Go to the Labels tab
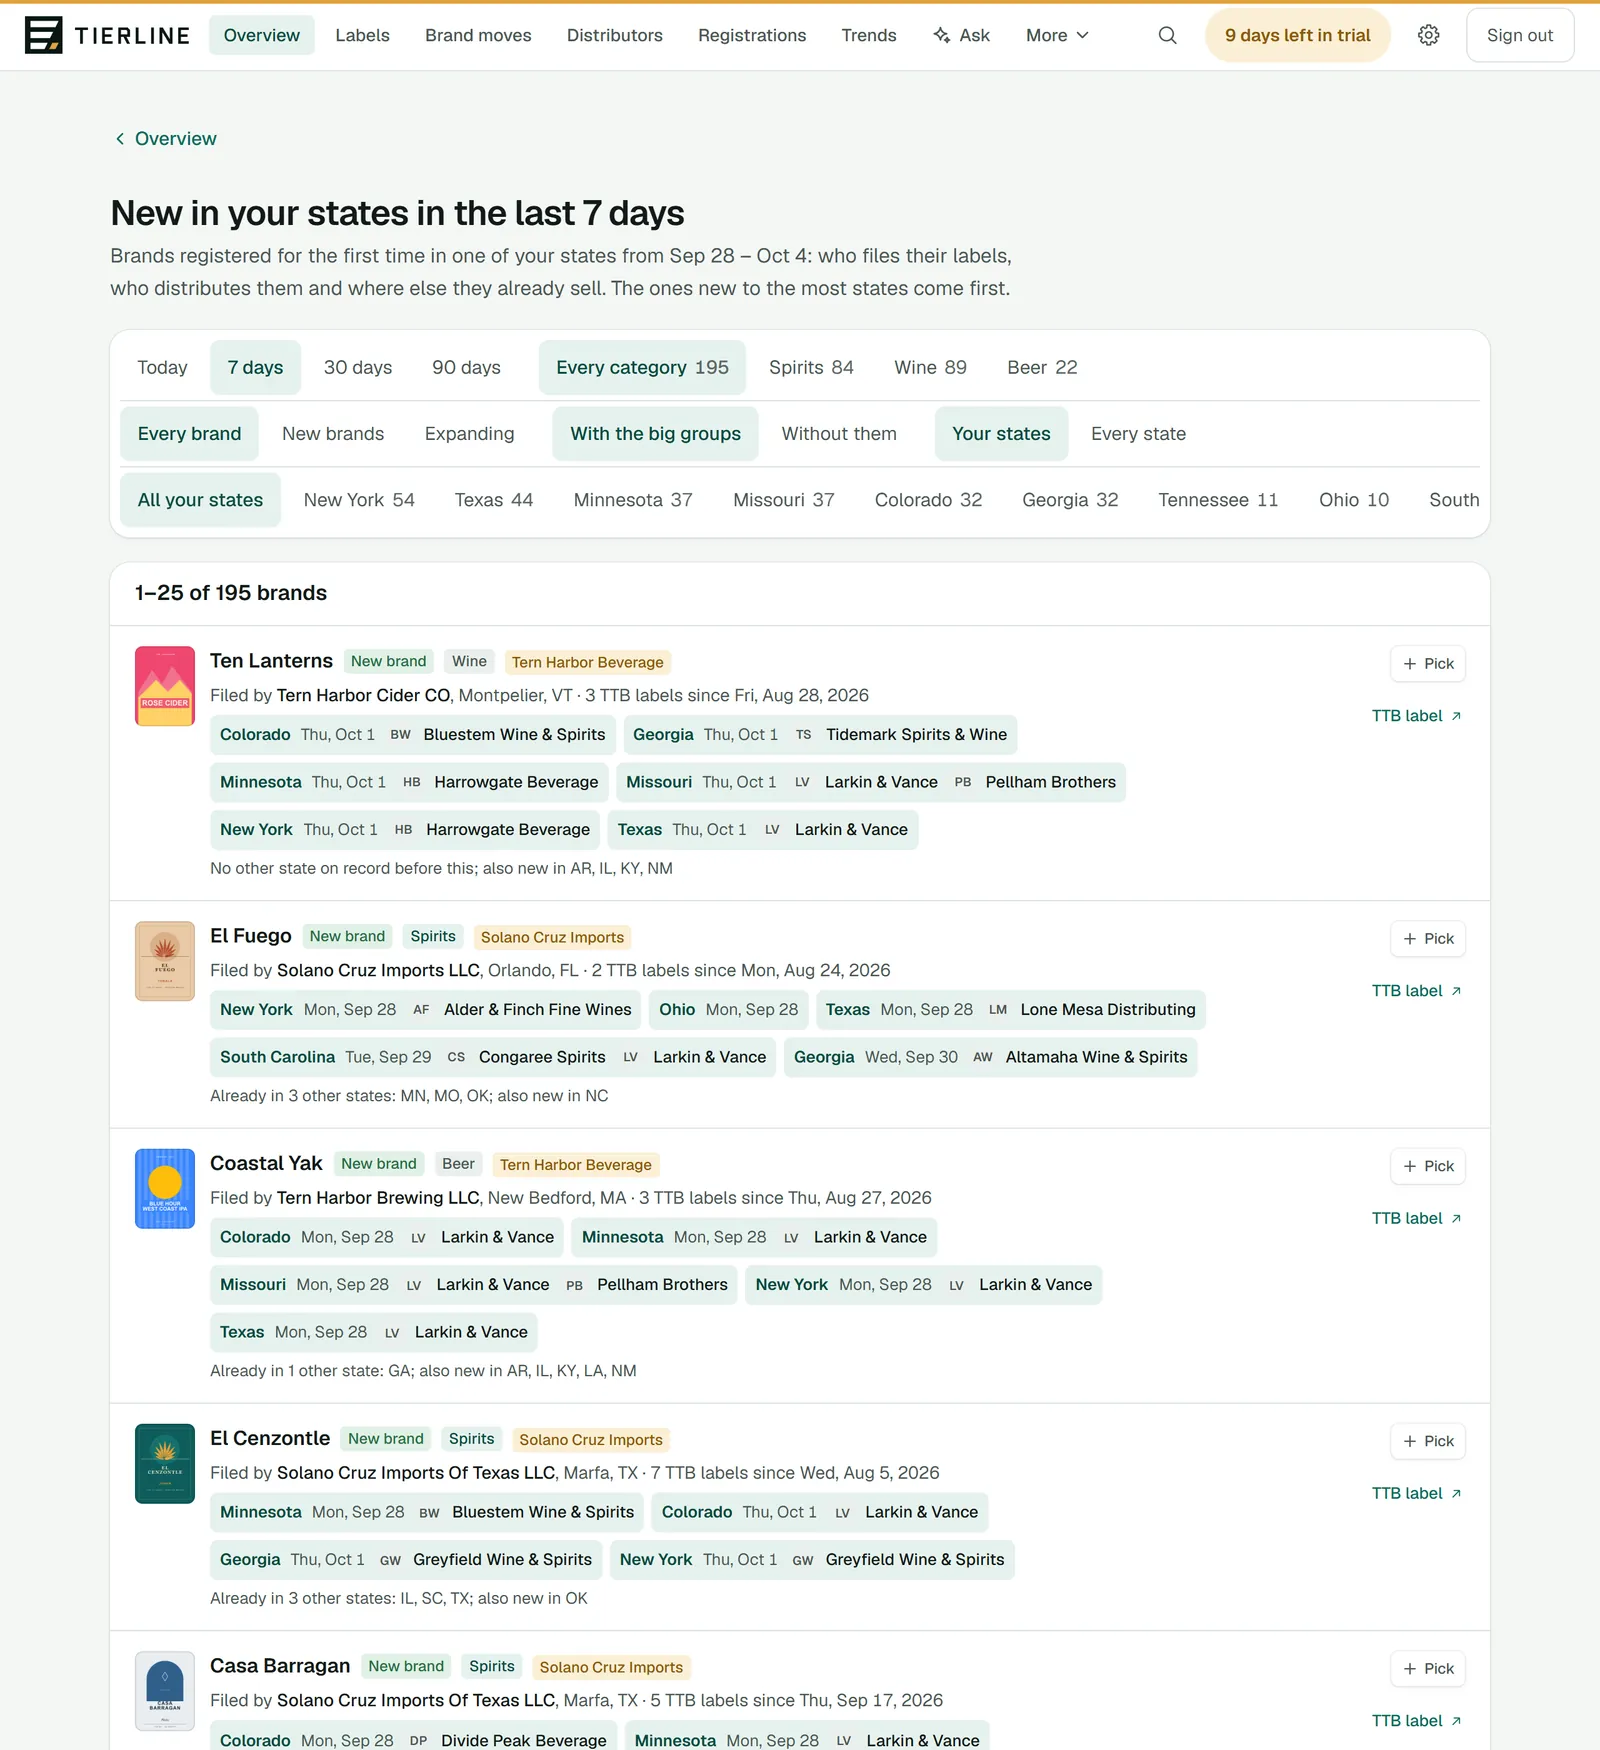This screenshot has height=1750, width=1600. (362, 35)
